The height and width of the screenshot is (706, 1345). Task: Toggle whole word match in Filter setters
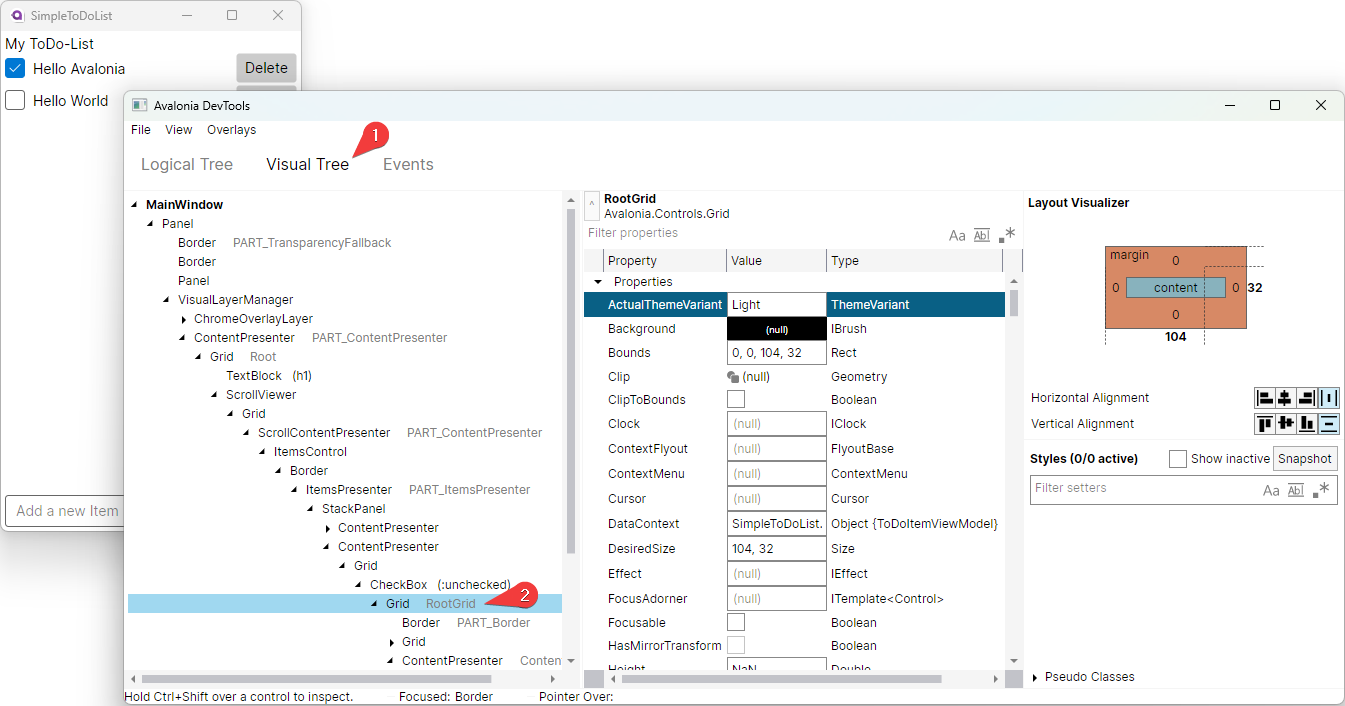coord(1295,490)
